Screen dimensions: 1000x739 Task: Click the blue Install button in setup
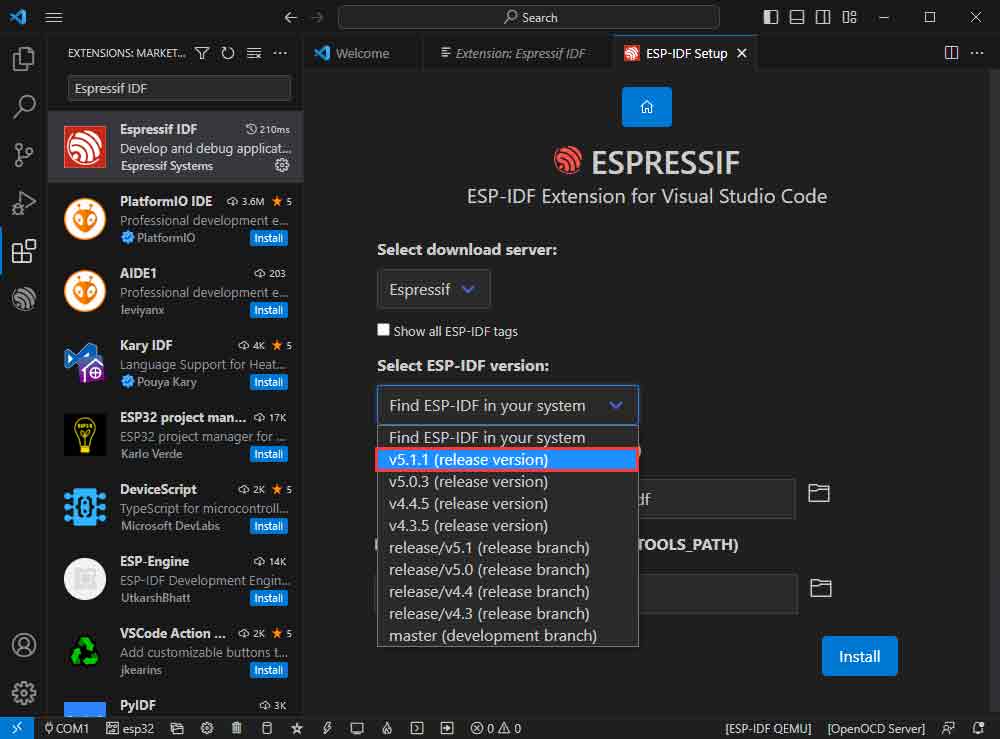859,656
